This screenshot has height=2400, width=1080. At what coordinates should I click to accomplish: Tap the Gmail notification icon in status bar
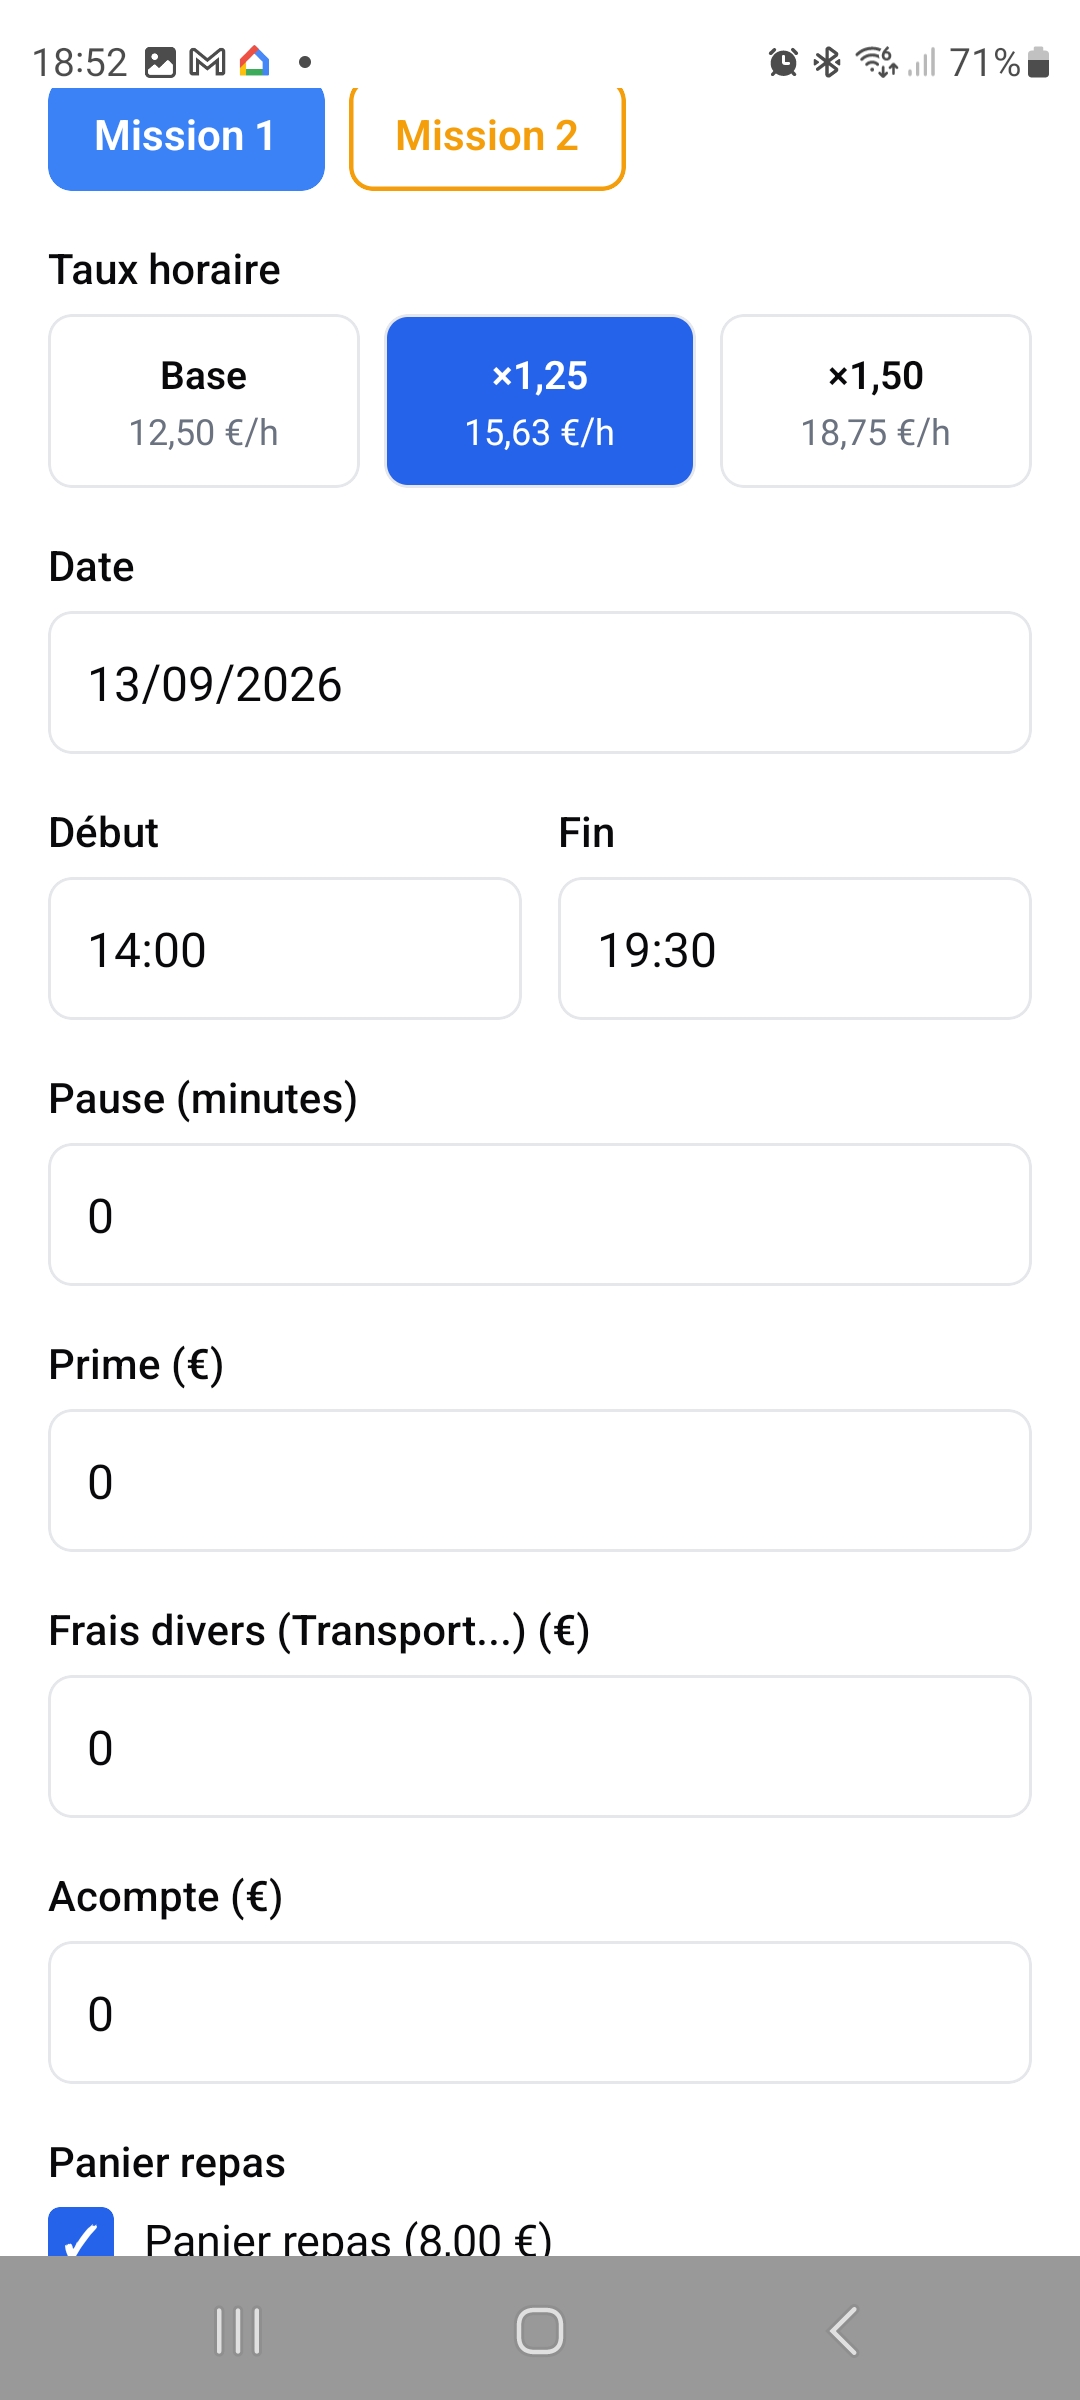[x=207, y=62]
